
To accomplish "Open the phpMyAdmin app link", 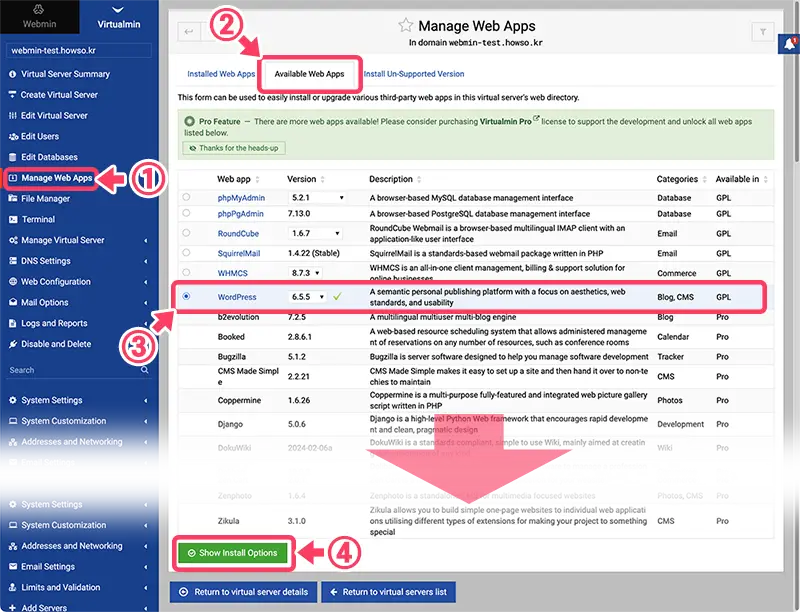I will point(241,198).
